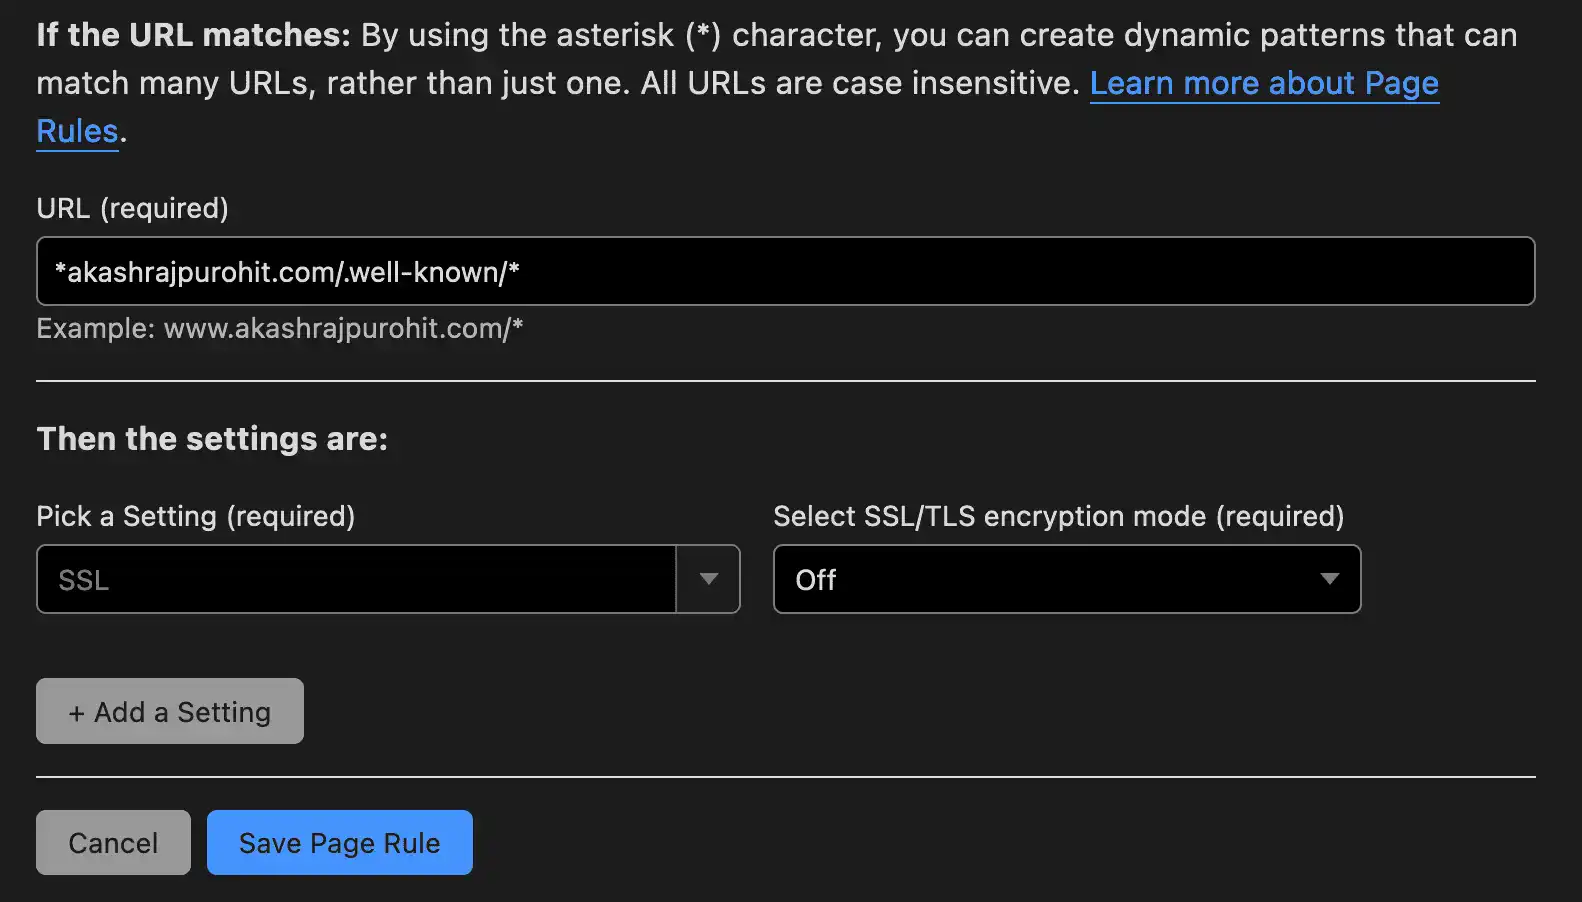Click the If the URL matches heading

pyautogui.click(x=193, y=35)
